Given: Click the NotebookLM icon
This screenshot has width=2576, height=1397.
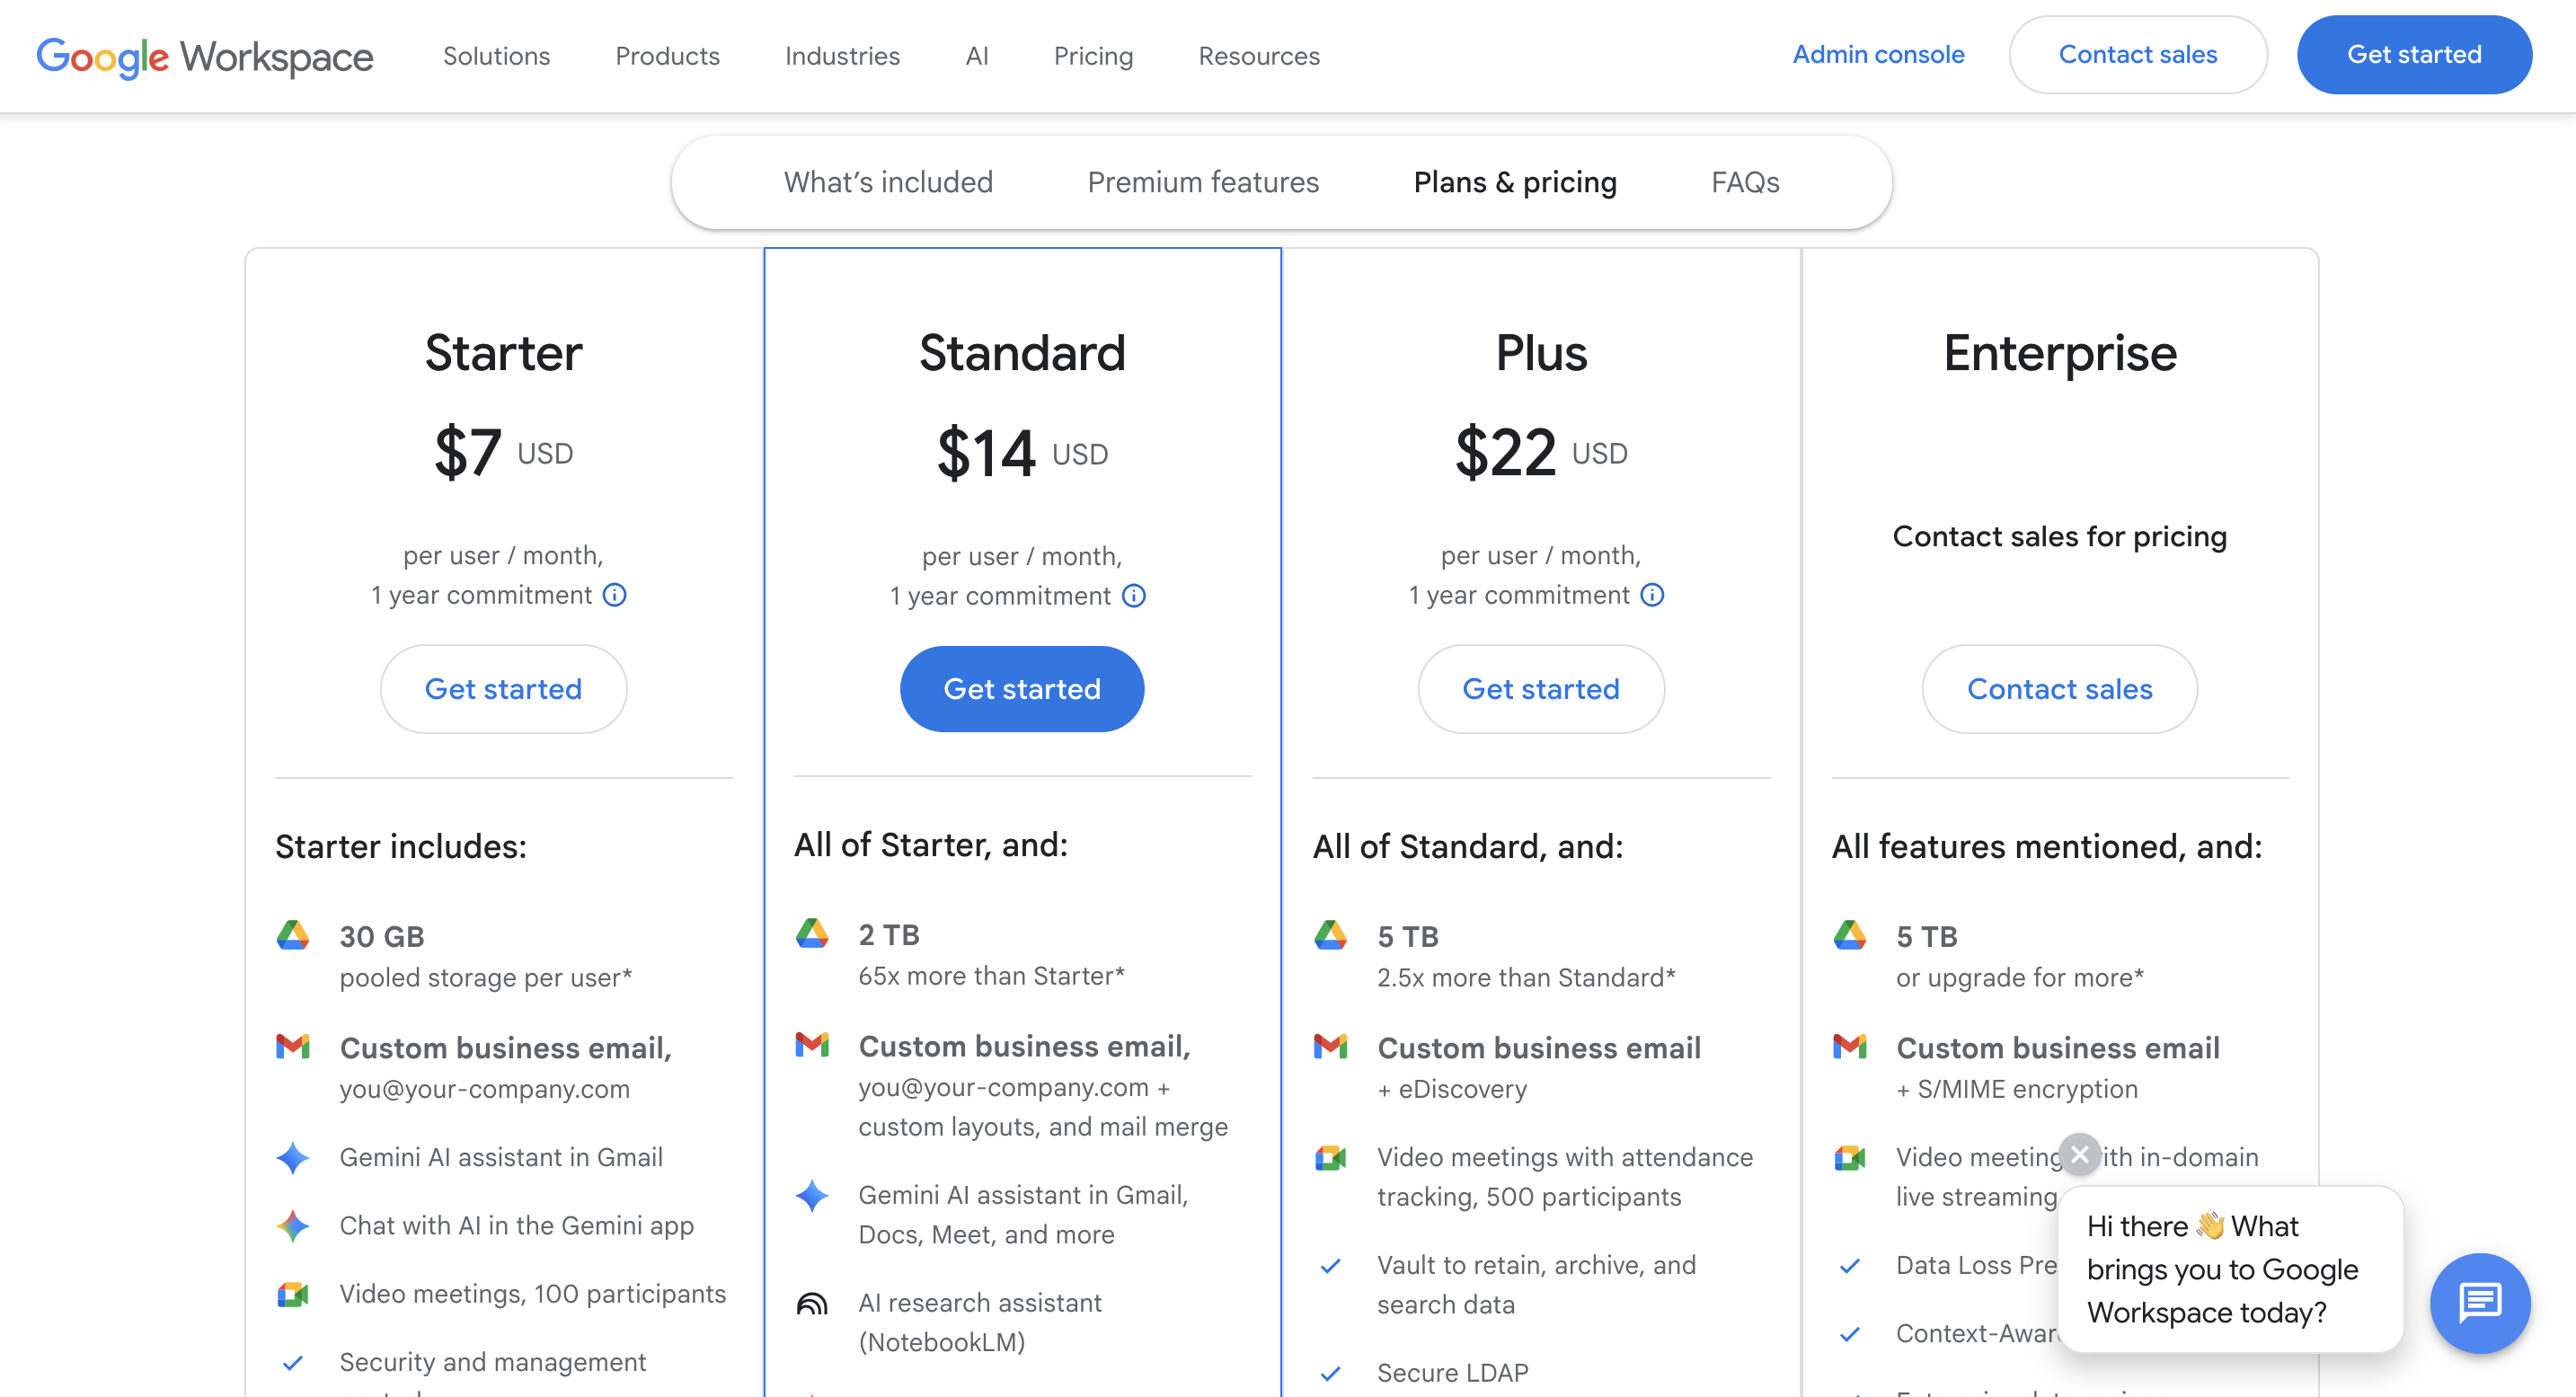Looking at the screenshot, I should [x=812, y=1304].
